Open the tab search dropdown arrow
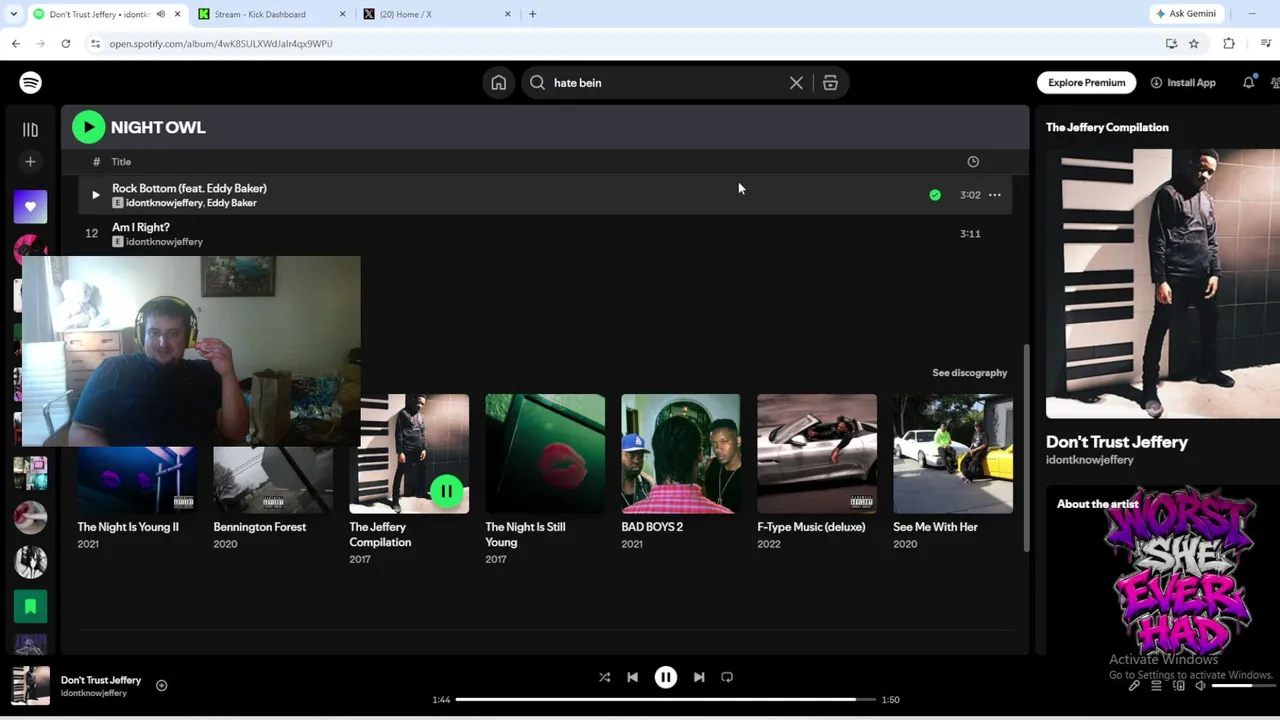The width and height of the screenshot is (1280, 720). point(13,14)
